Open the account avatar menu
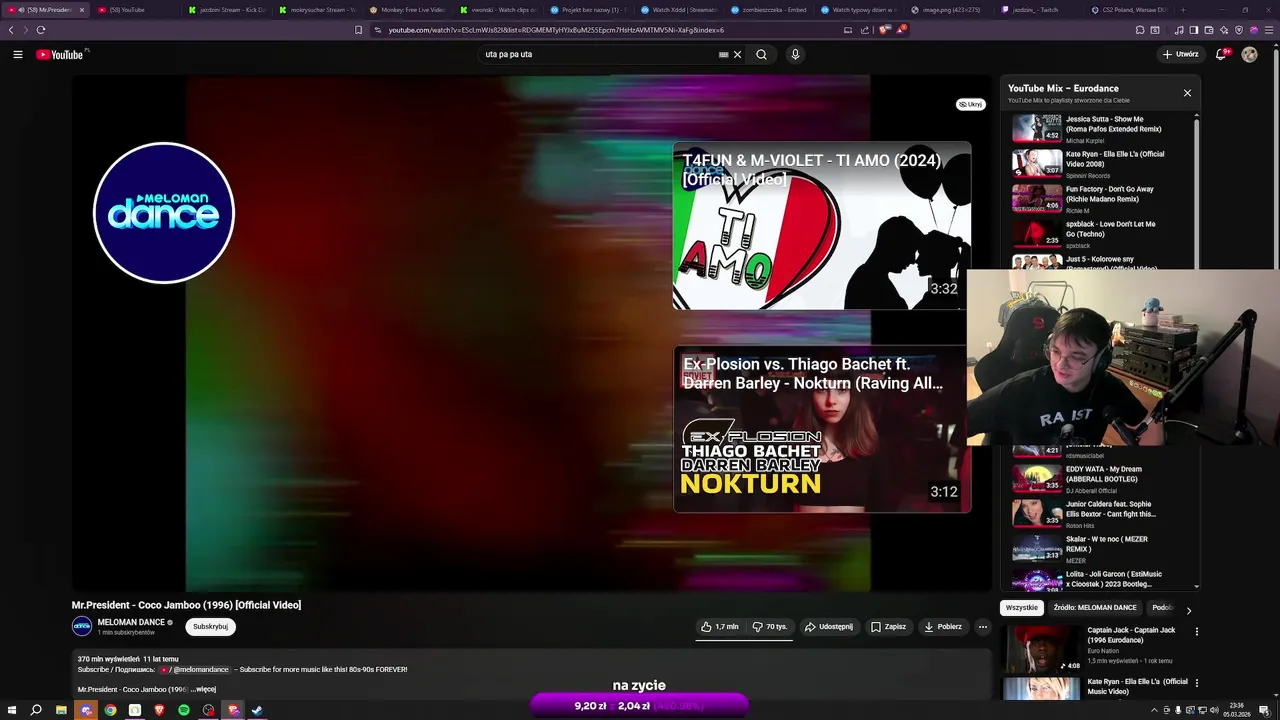Image resolution: width=1280 pixels, height=720 pixels. 1249,54
